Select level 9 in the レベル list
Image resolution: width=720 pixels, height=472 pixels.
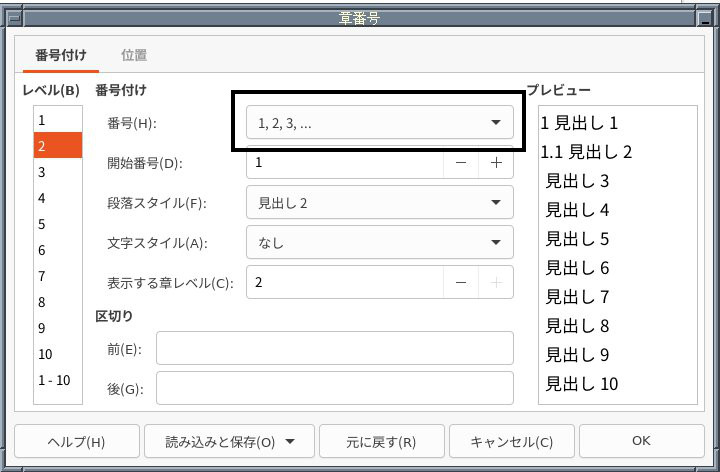(58, 328)
